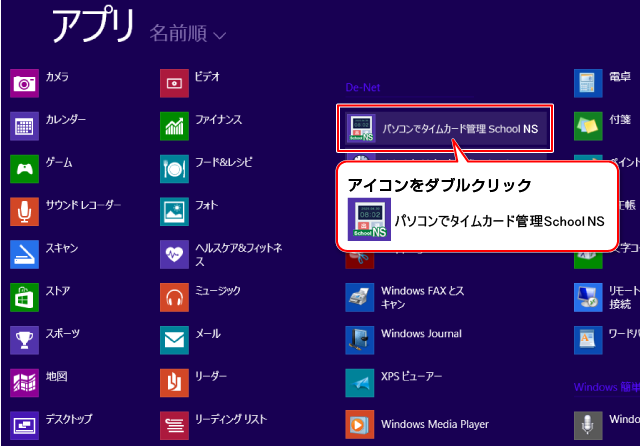The width and height of the screenshot is (640, 446).
Task: Click the Windows Journal label text
Action: point(421,333)
